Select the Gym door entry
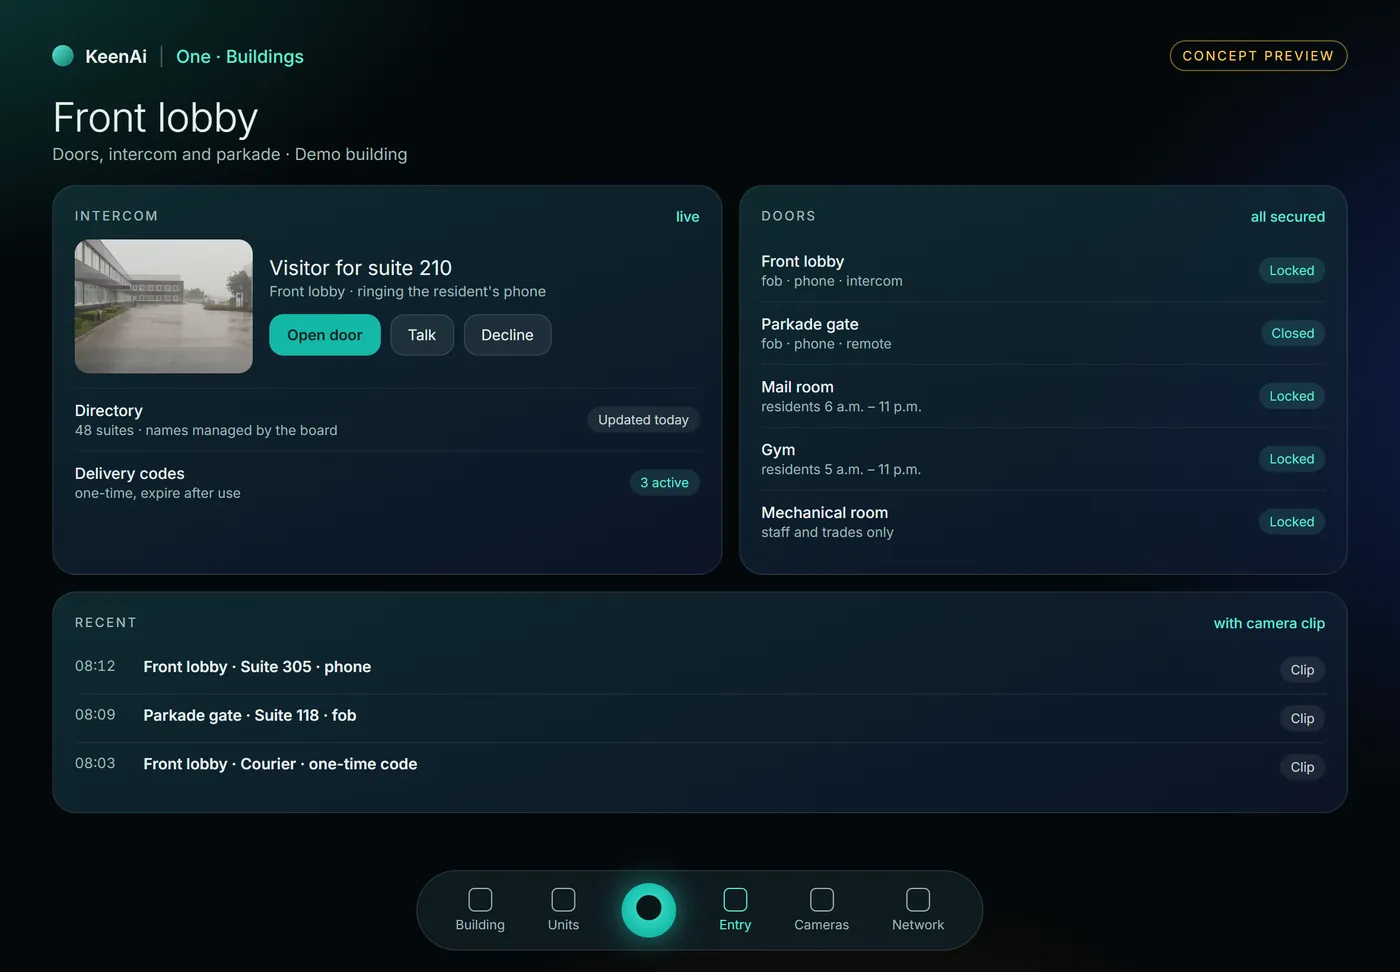This screenshot has height=972, width=1400. [x=1043, y=459]
